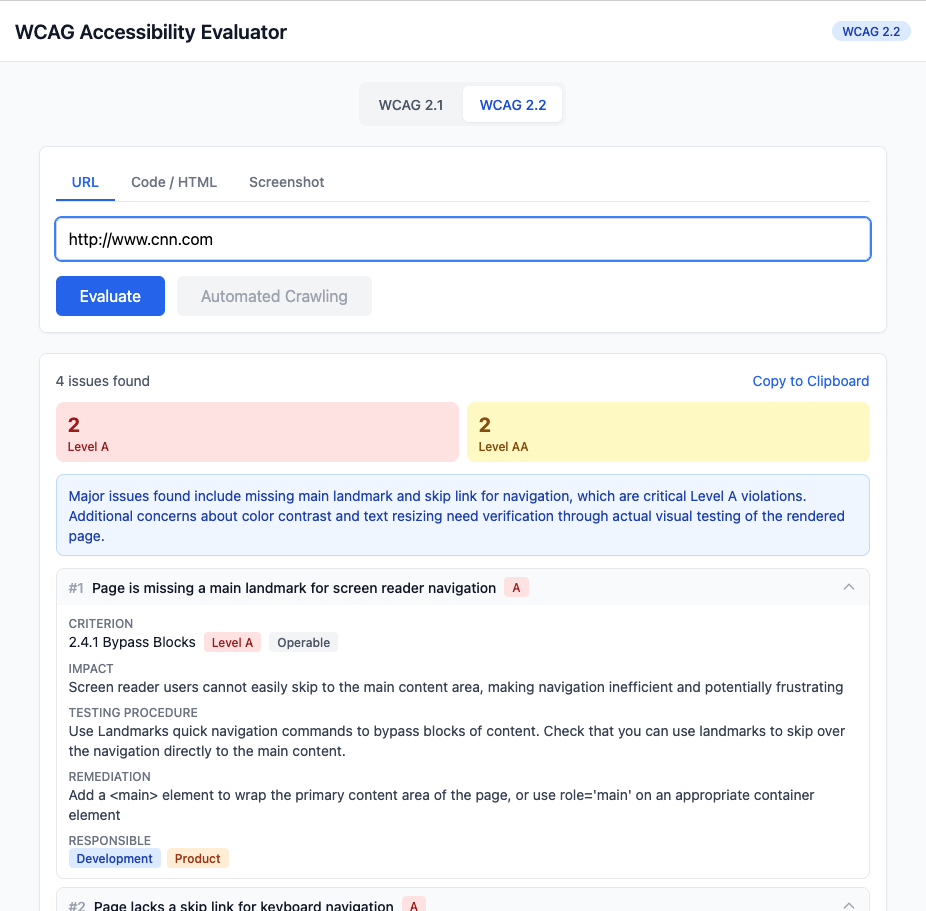Click the red Level A summary card
Viewport: 926px width, 911px height.
tap(257, 432)
